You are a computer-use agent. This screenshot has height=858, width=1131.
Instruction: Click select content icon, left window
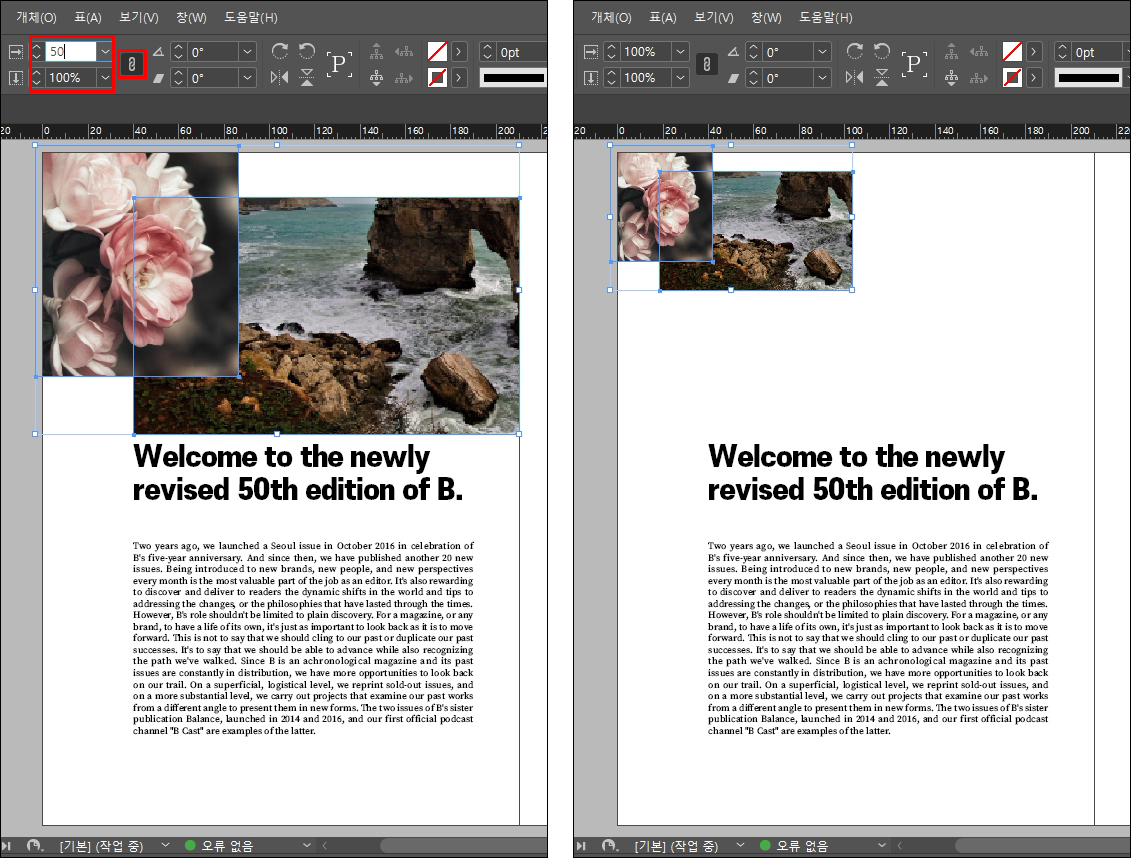pos(377,77)
